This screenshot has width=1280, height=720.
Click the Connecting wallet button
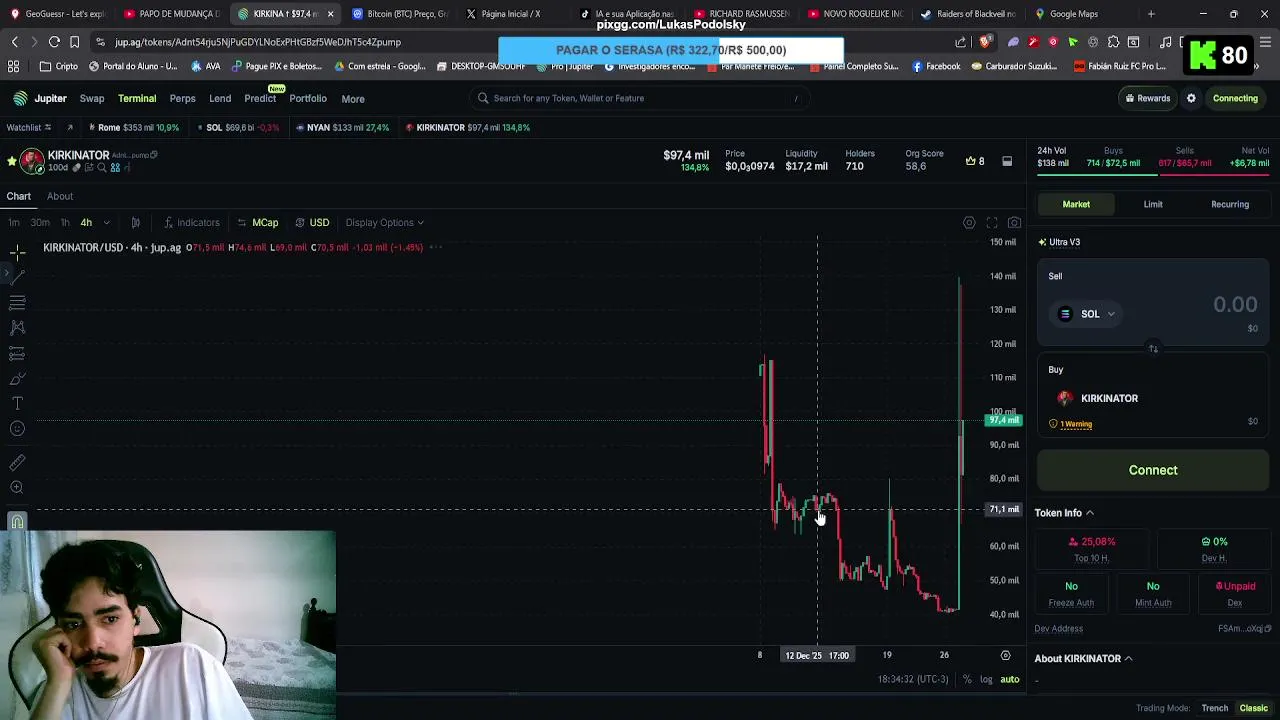pyautogui.click(x=1235, y=98)
